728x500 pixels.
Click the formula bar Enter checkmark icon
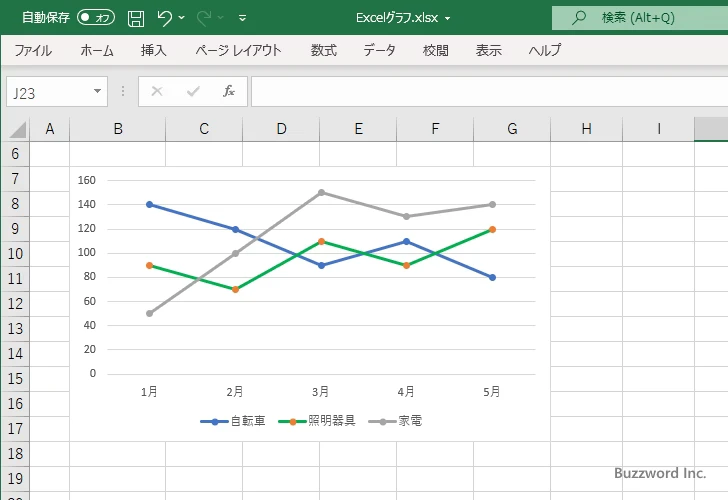point(193,91)
